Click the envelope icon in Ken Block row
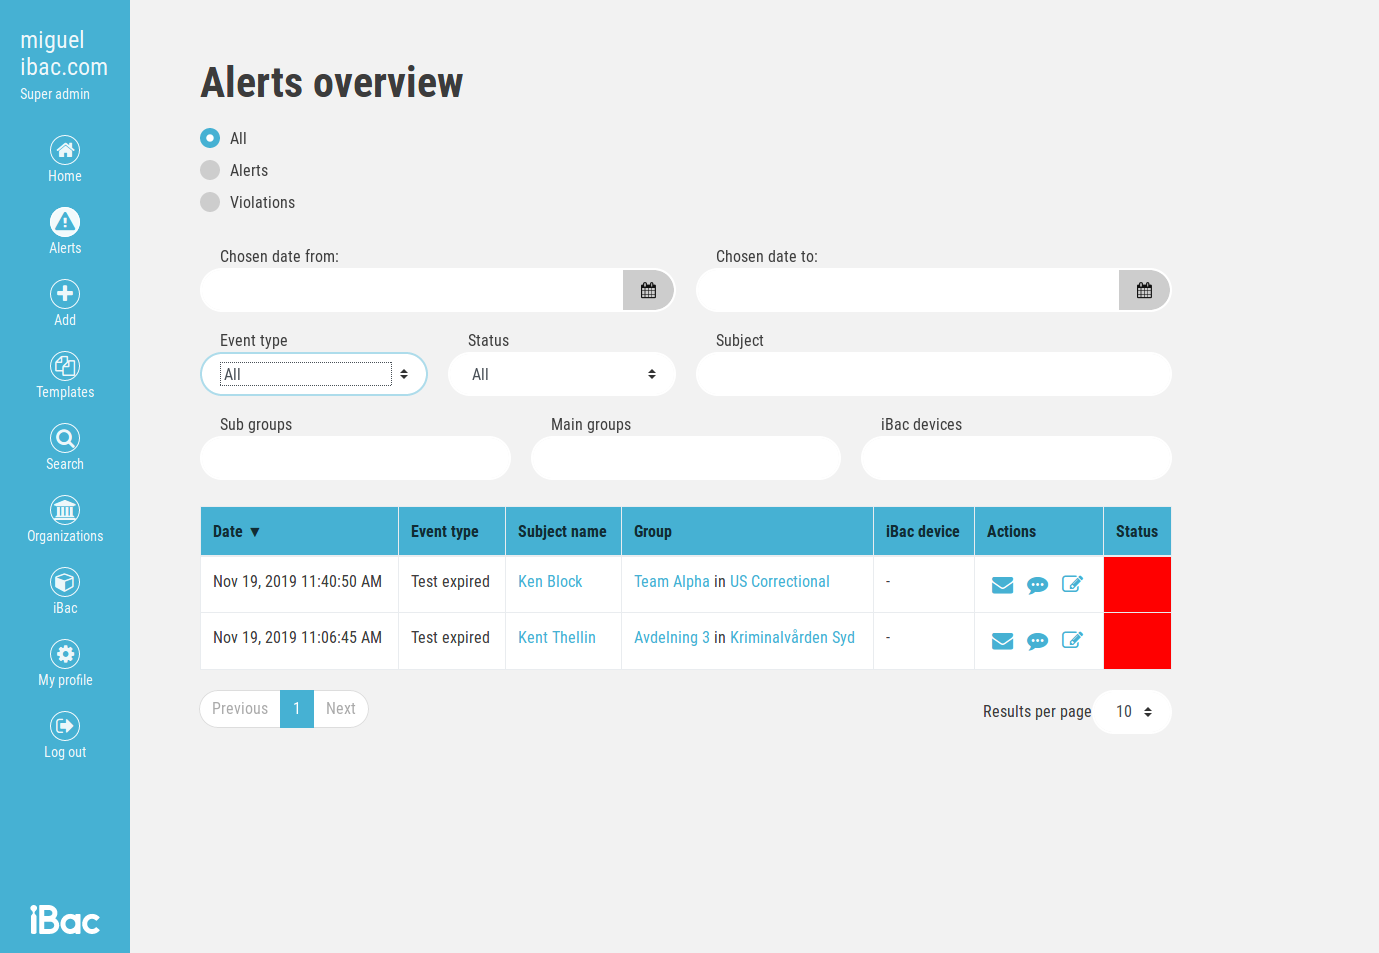 1002,585
